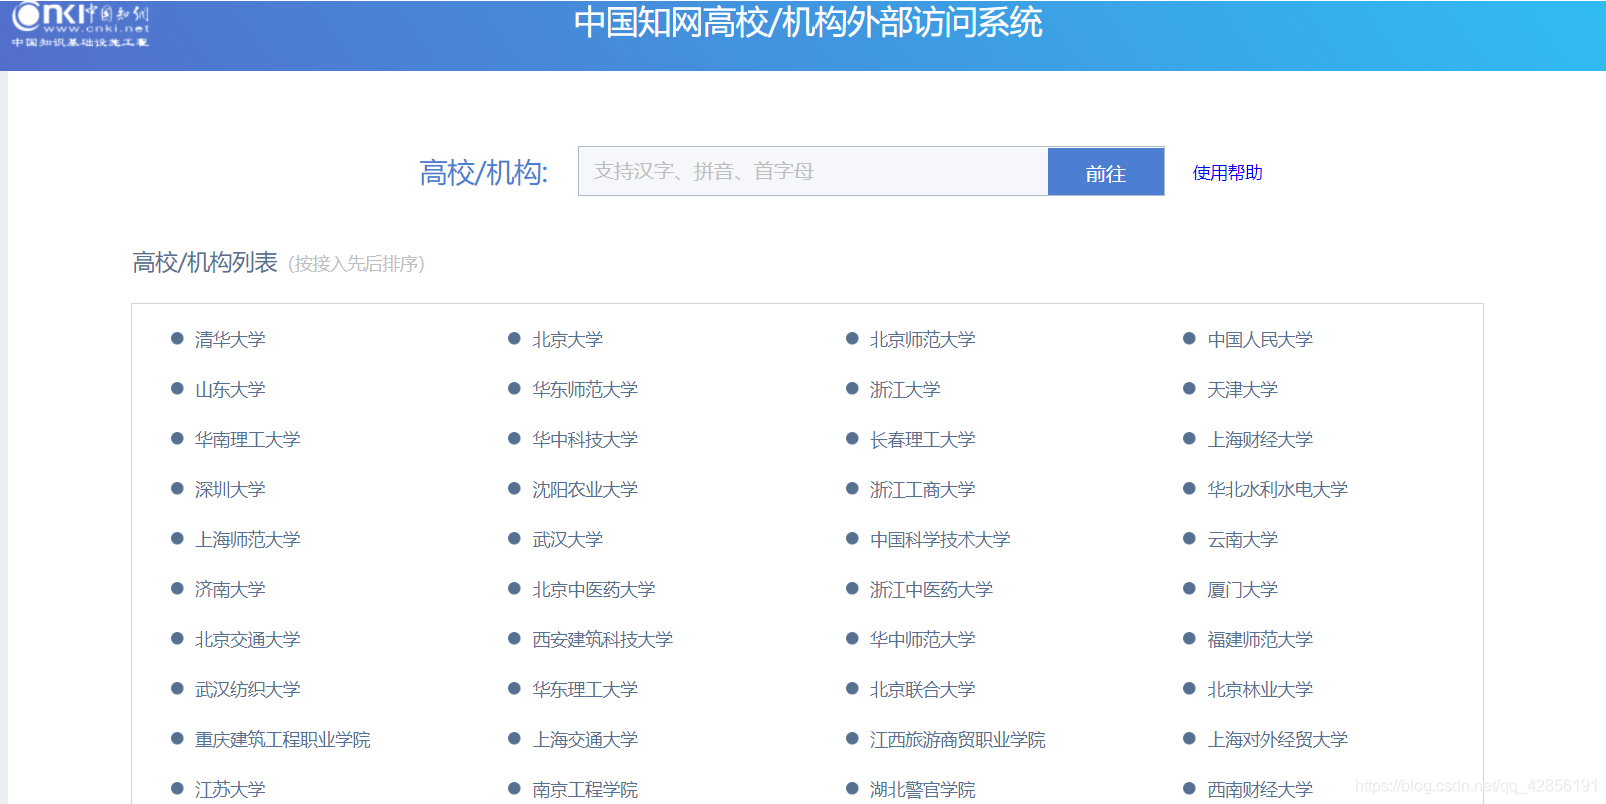Screen dimensions: 1606x804
Task: Select 济南大学 from the list
Action: [x=230, y=590]
